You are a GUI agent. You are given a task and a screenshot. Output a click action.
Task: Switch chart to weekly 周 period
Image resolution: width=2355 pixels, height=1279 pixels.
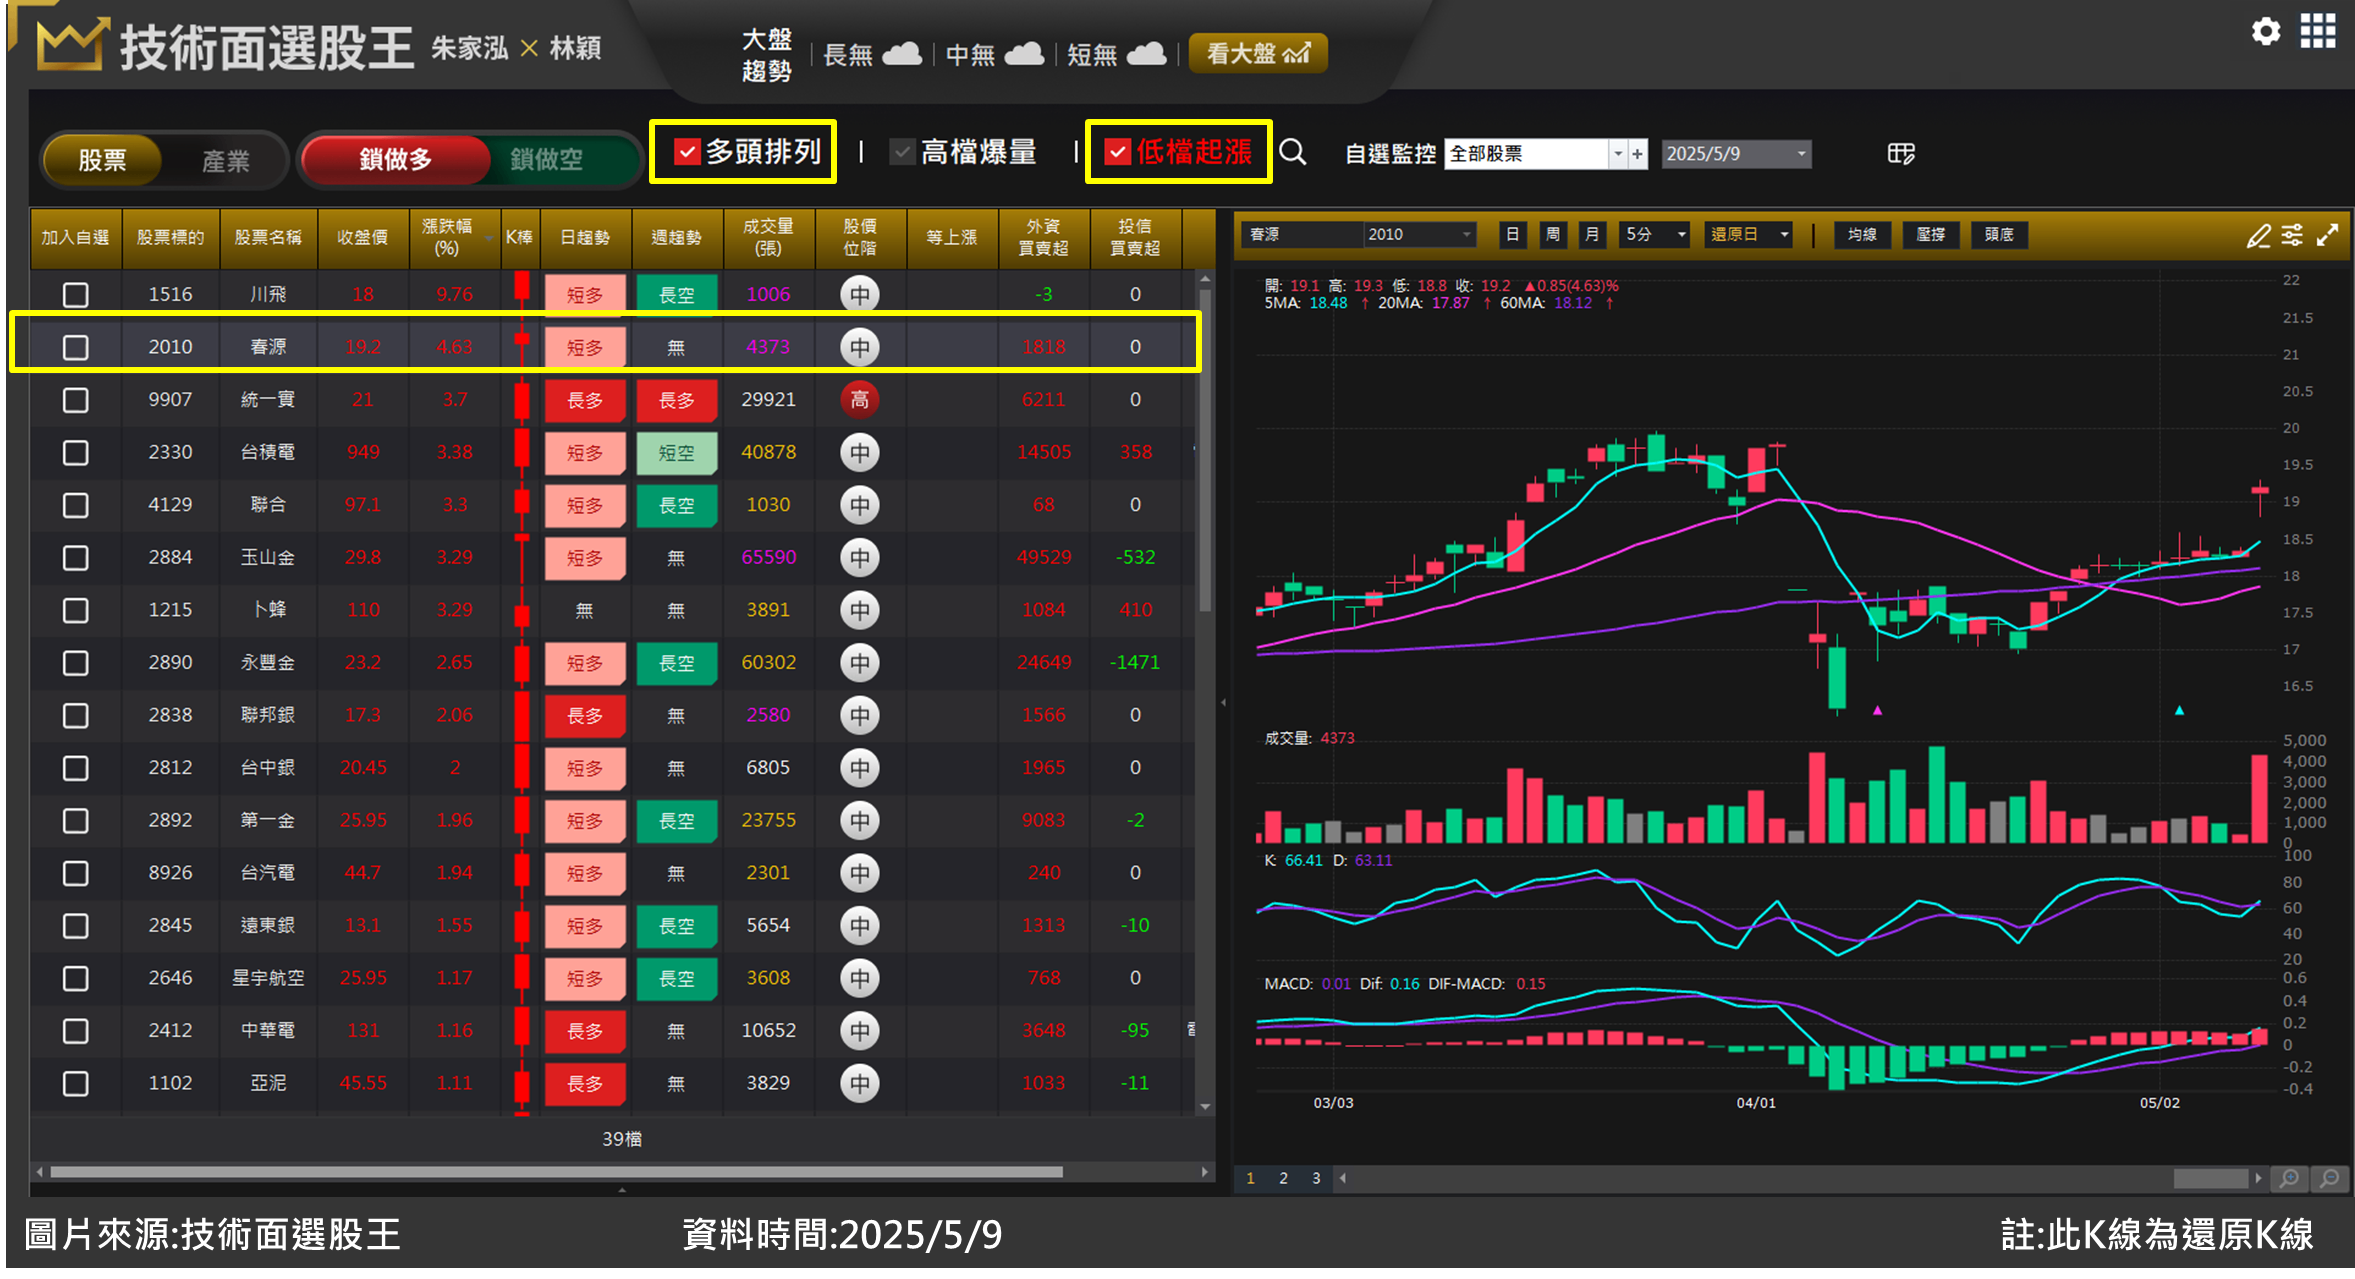(x=1552, y=235)
